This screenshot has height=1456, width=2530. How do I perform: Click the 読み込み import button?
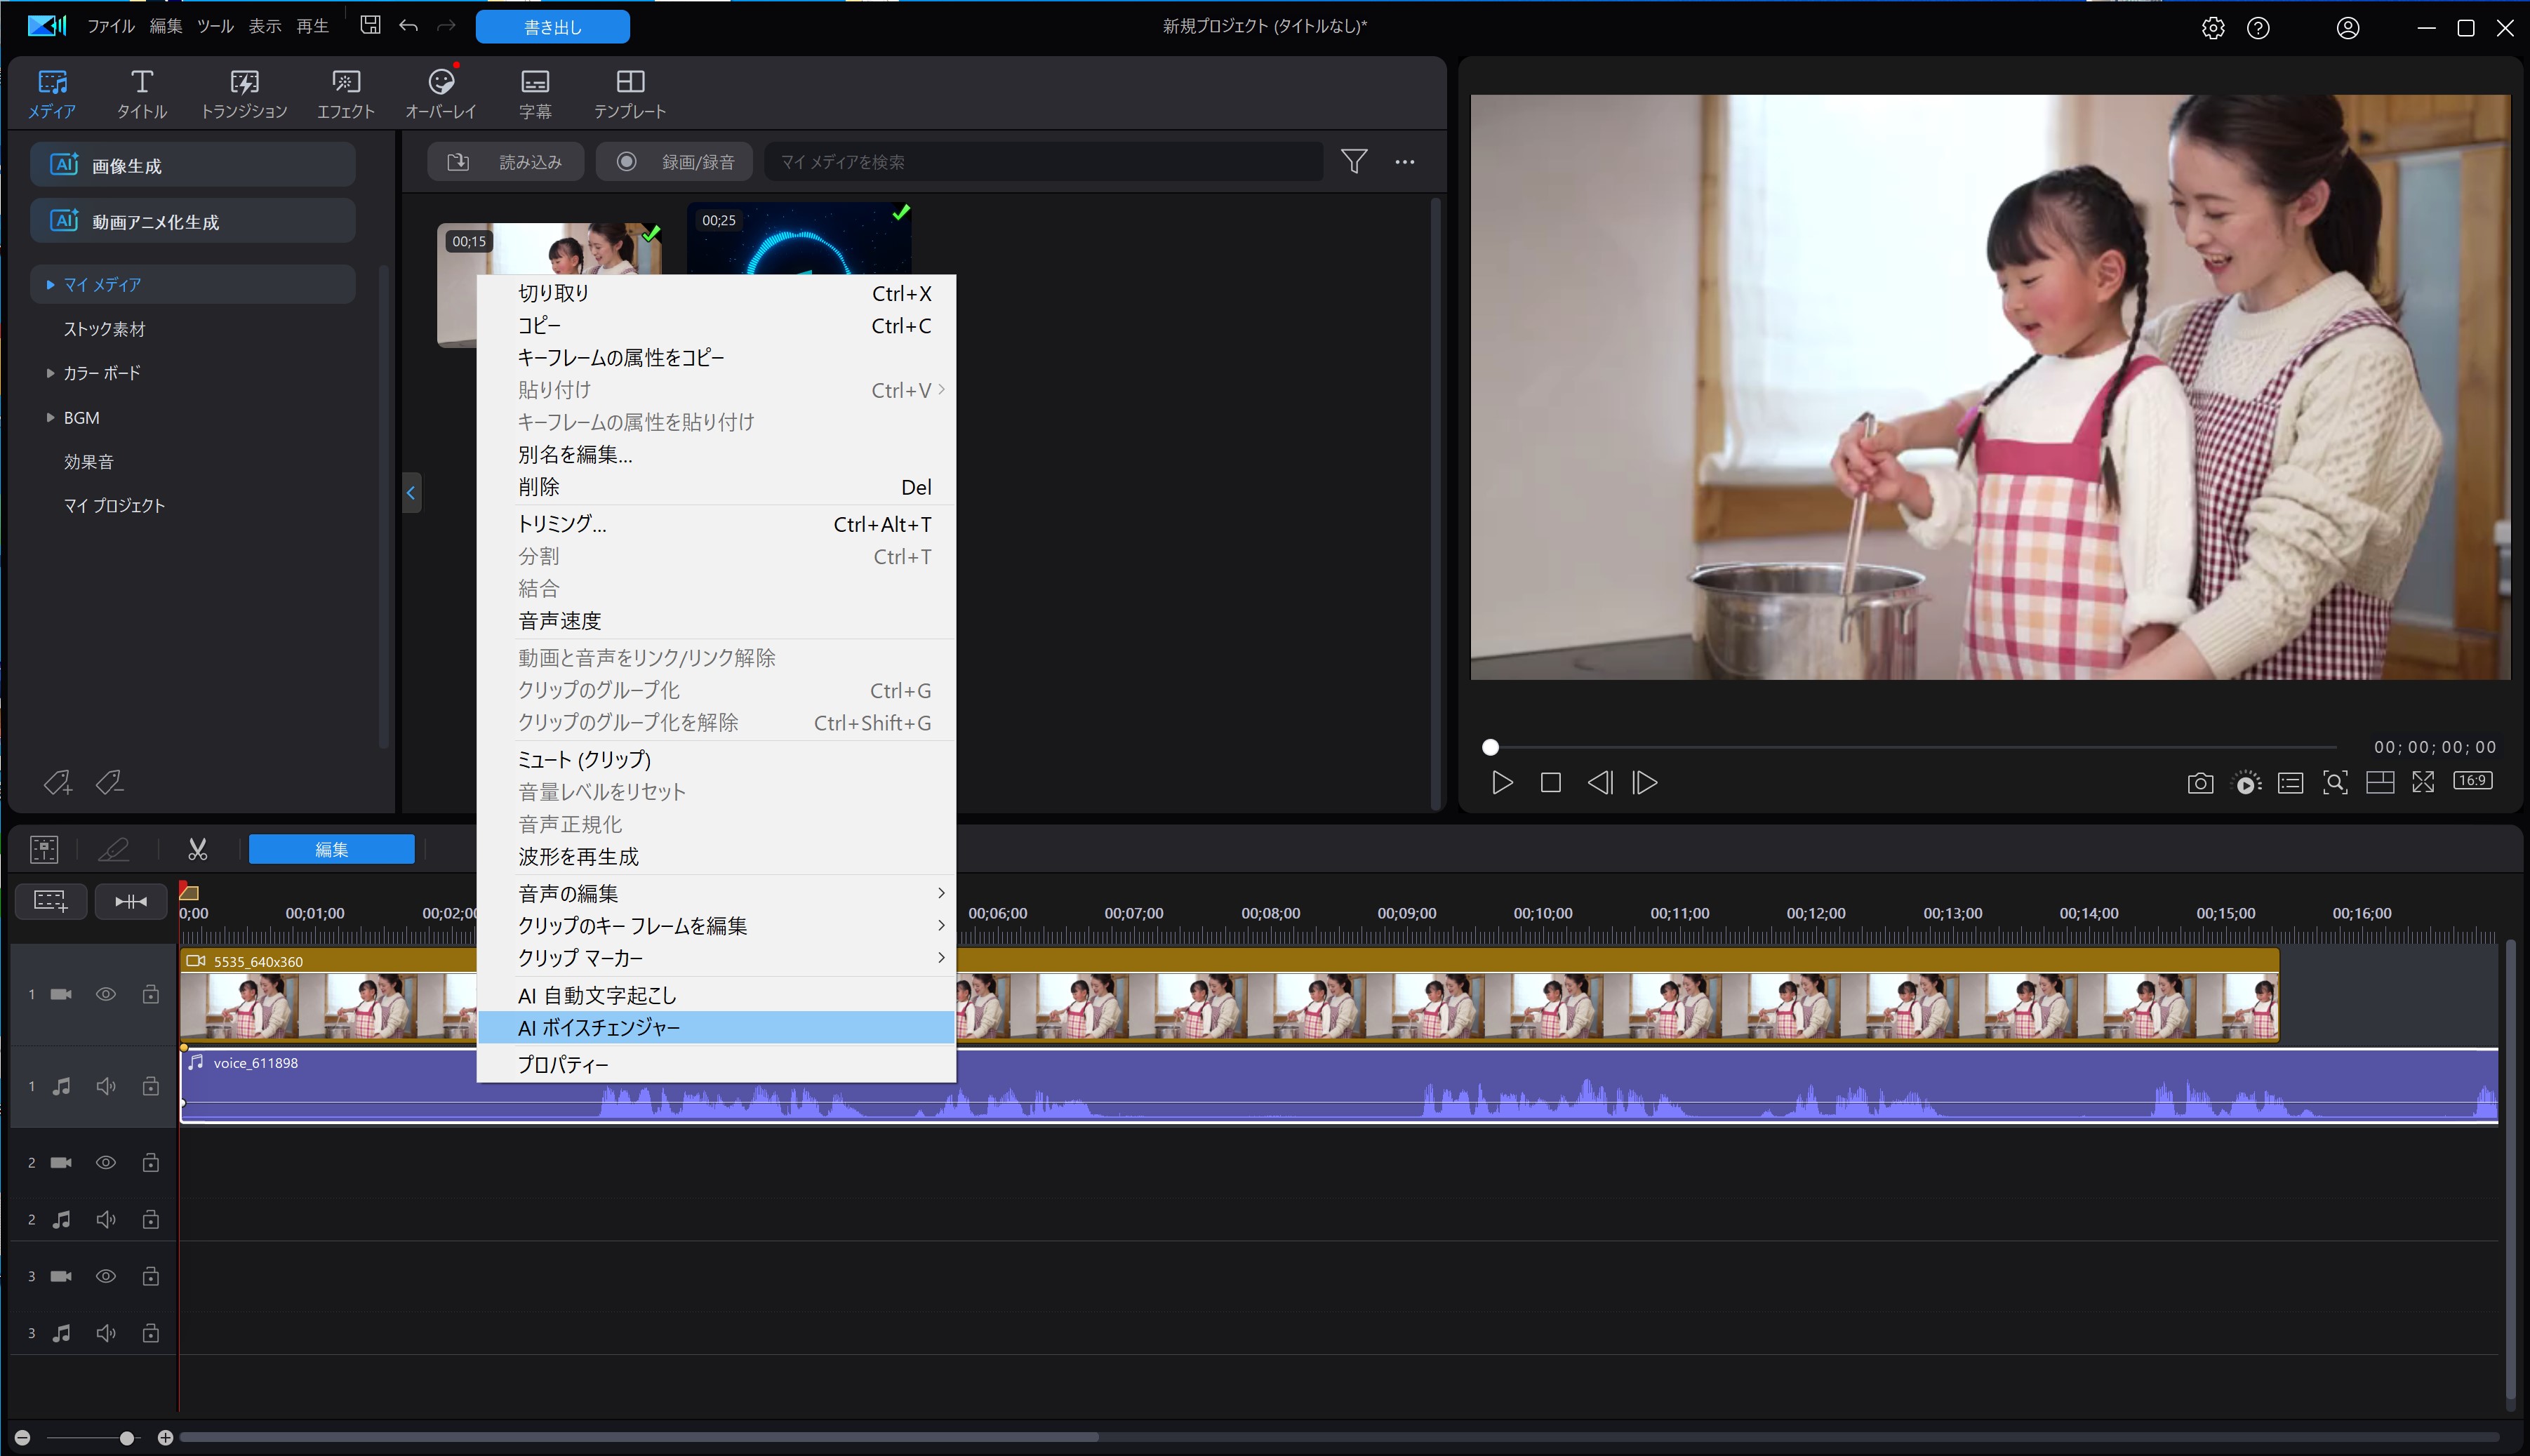(x=506, y=161)
